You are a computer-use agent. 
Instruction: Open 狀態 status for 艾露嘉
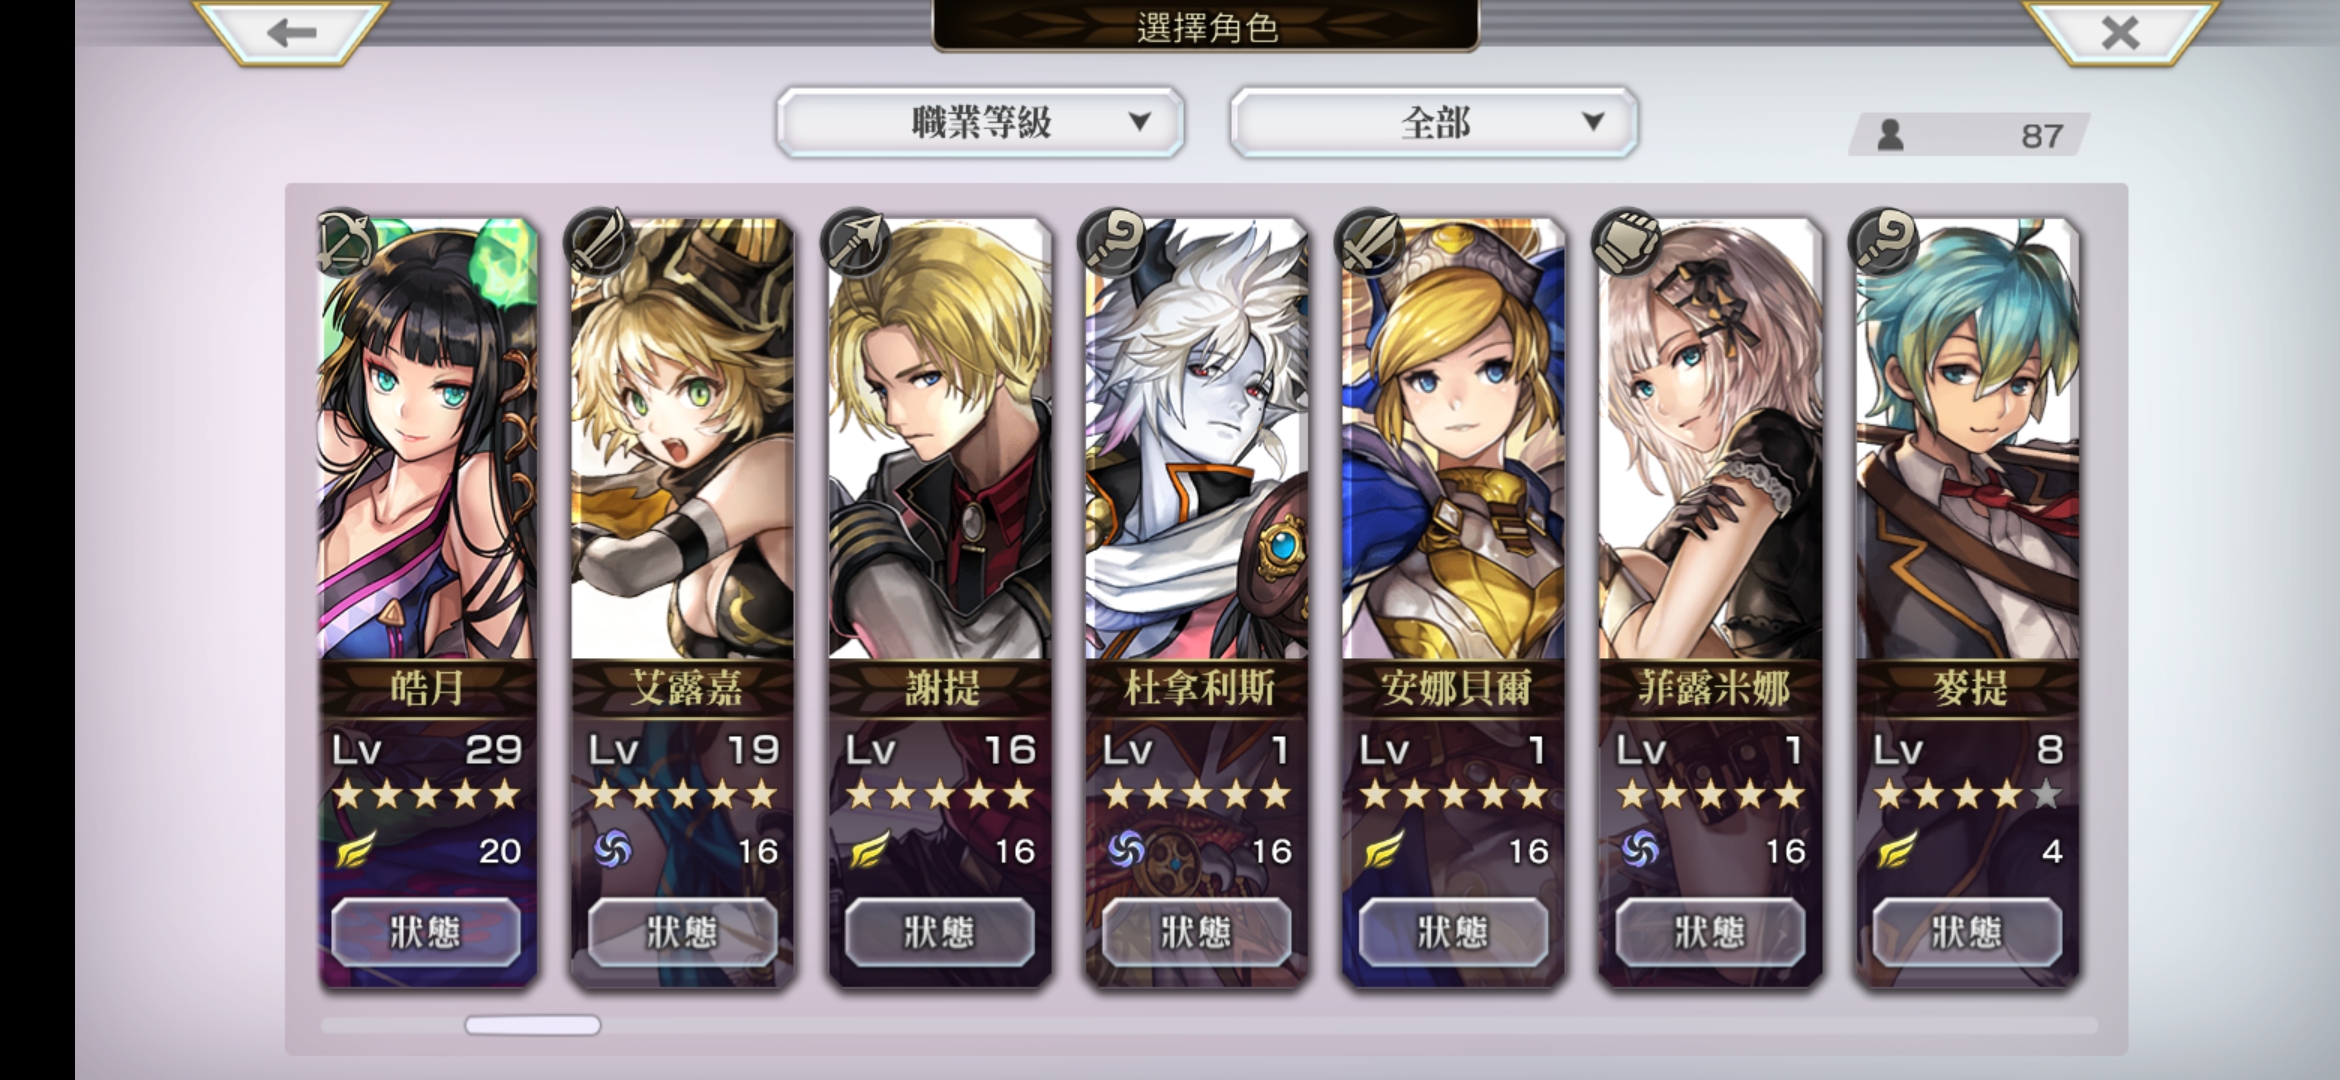(683, 932)
